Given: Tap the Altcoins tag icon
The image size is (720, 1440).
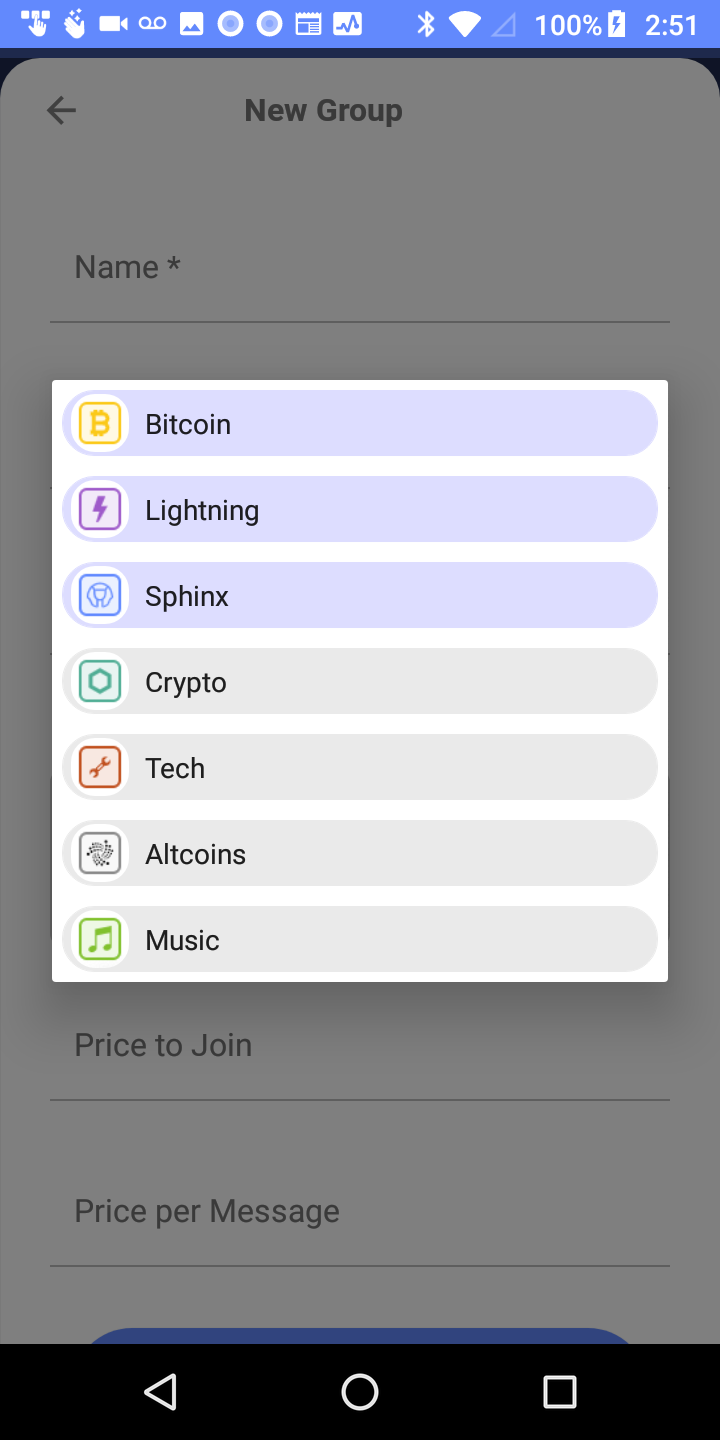Looking at the screenshot, I should (x=100, y=854).
